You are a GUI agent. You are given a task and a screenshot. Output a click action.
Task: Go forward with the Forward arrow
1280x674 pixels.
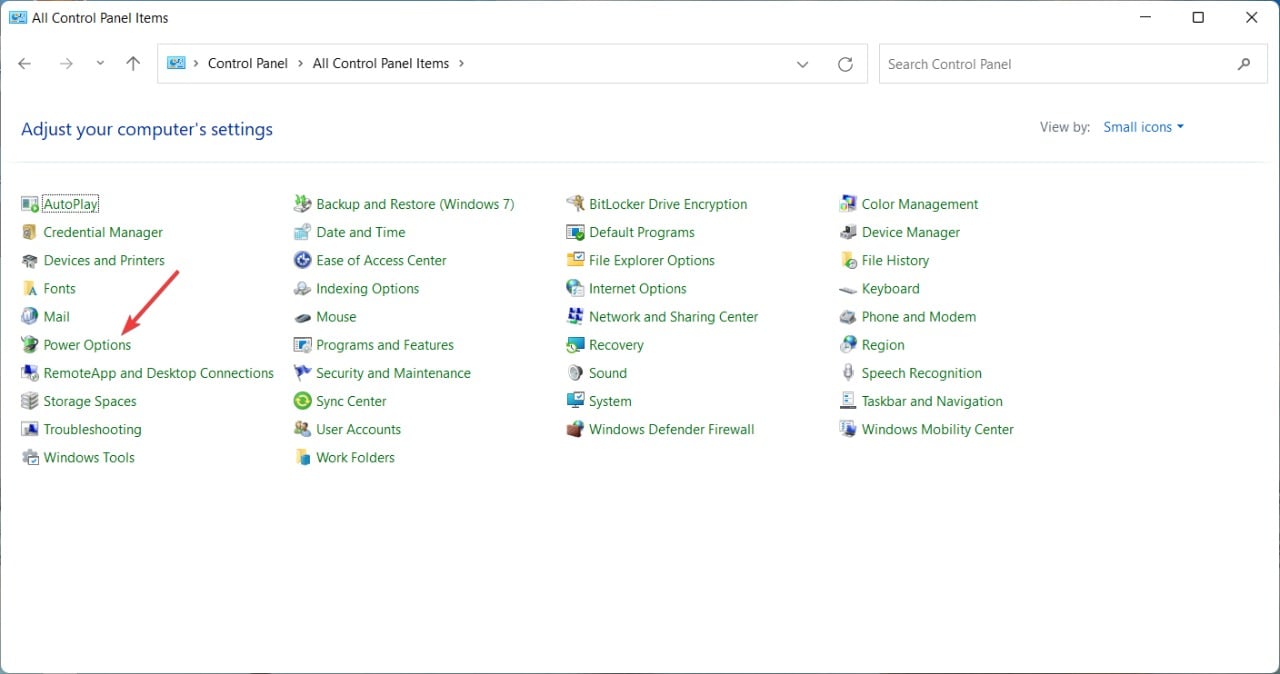[x=66, y=64]
